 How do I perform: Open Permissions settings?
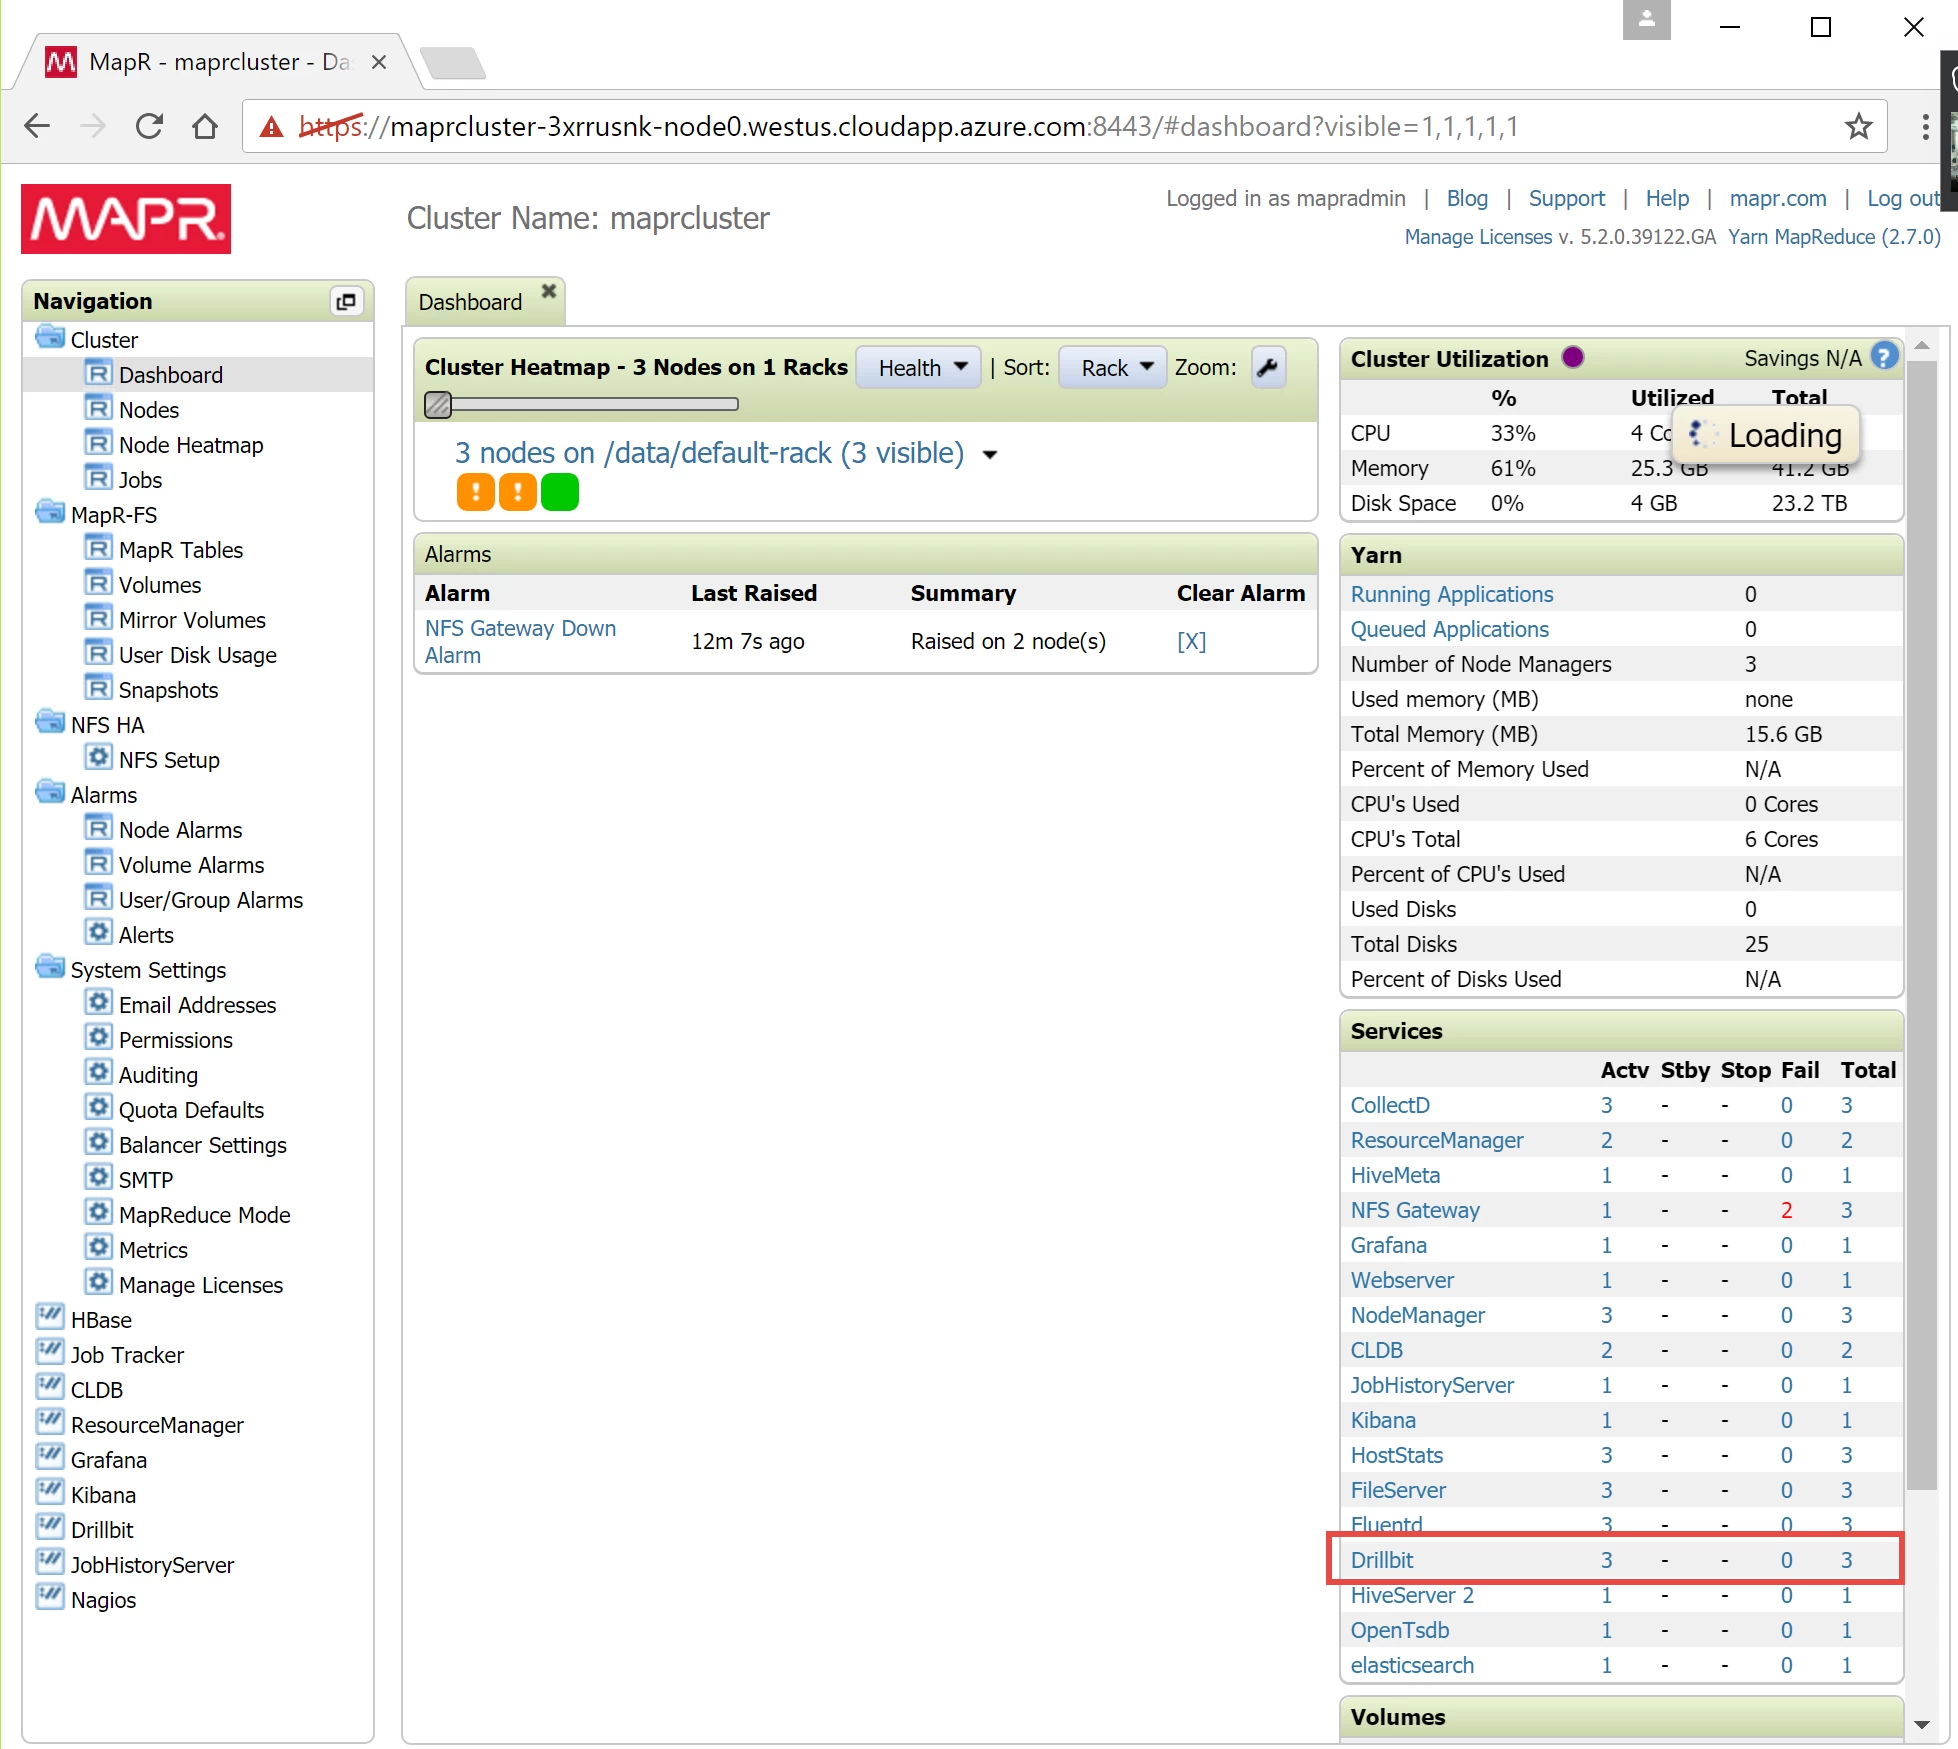click(175, 1040)
